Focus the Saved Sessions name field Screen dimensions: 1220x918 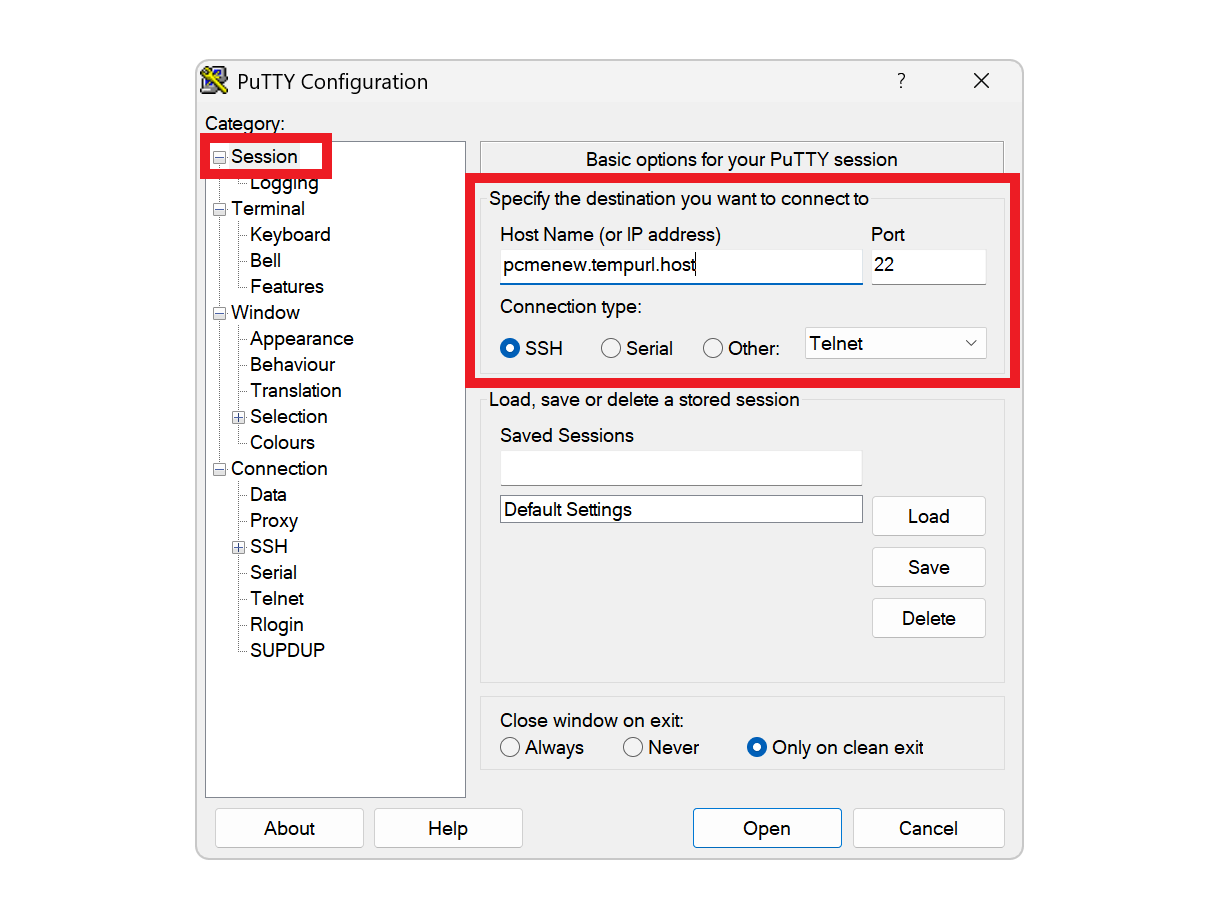[681, 468]
